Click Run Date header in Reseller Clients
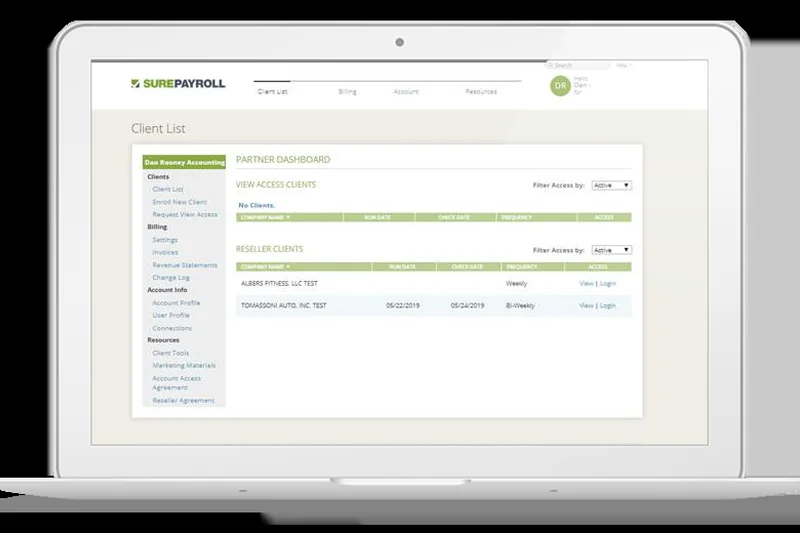This screenshot has width=800, height=533. [x=403, y=267]
